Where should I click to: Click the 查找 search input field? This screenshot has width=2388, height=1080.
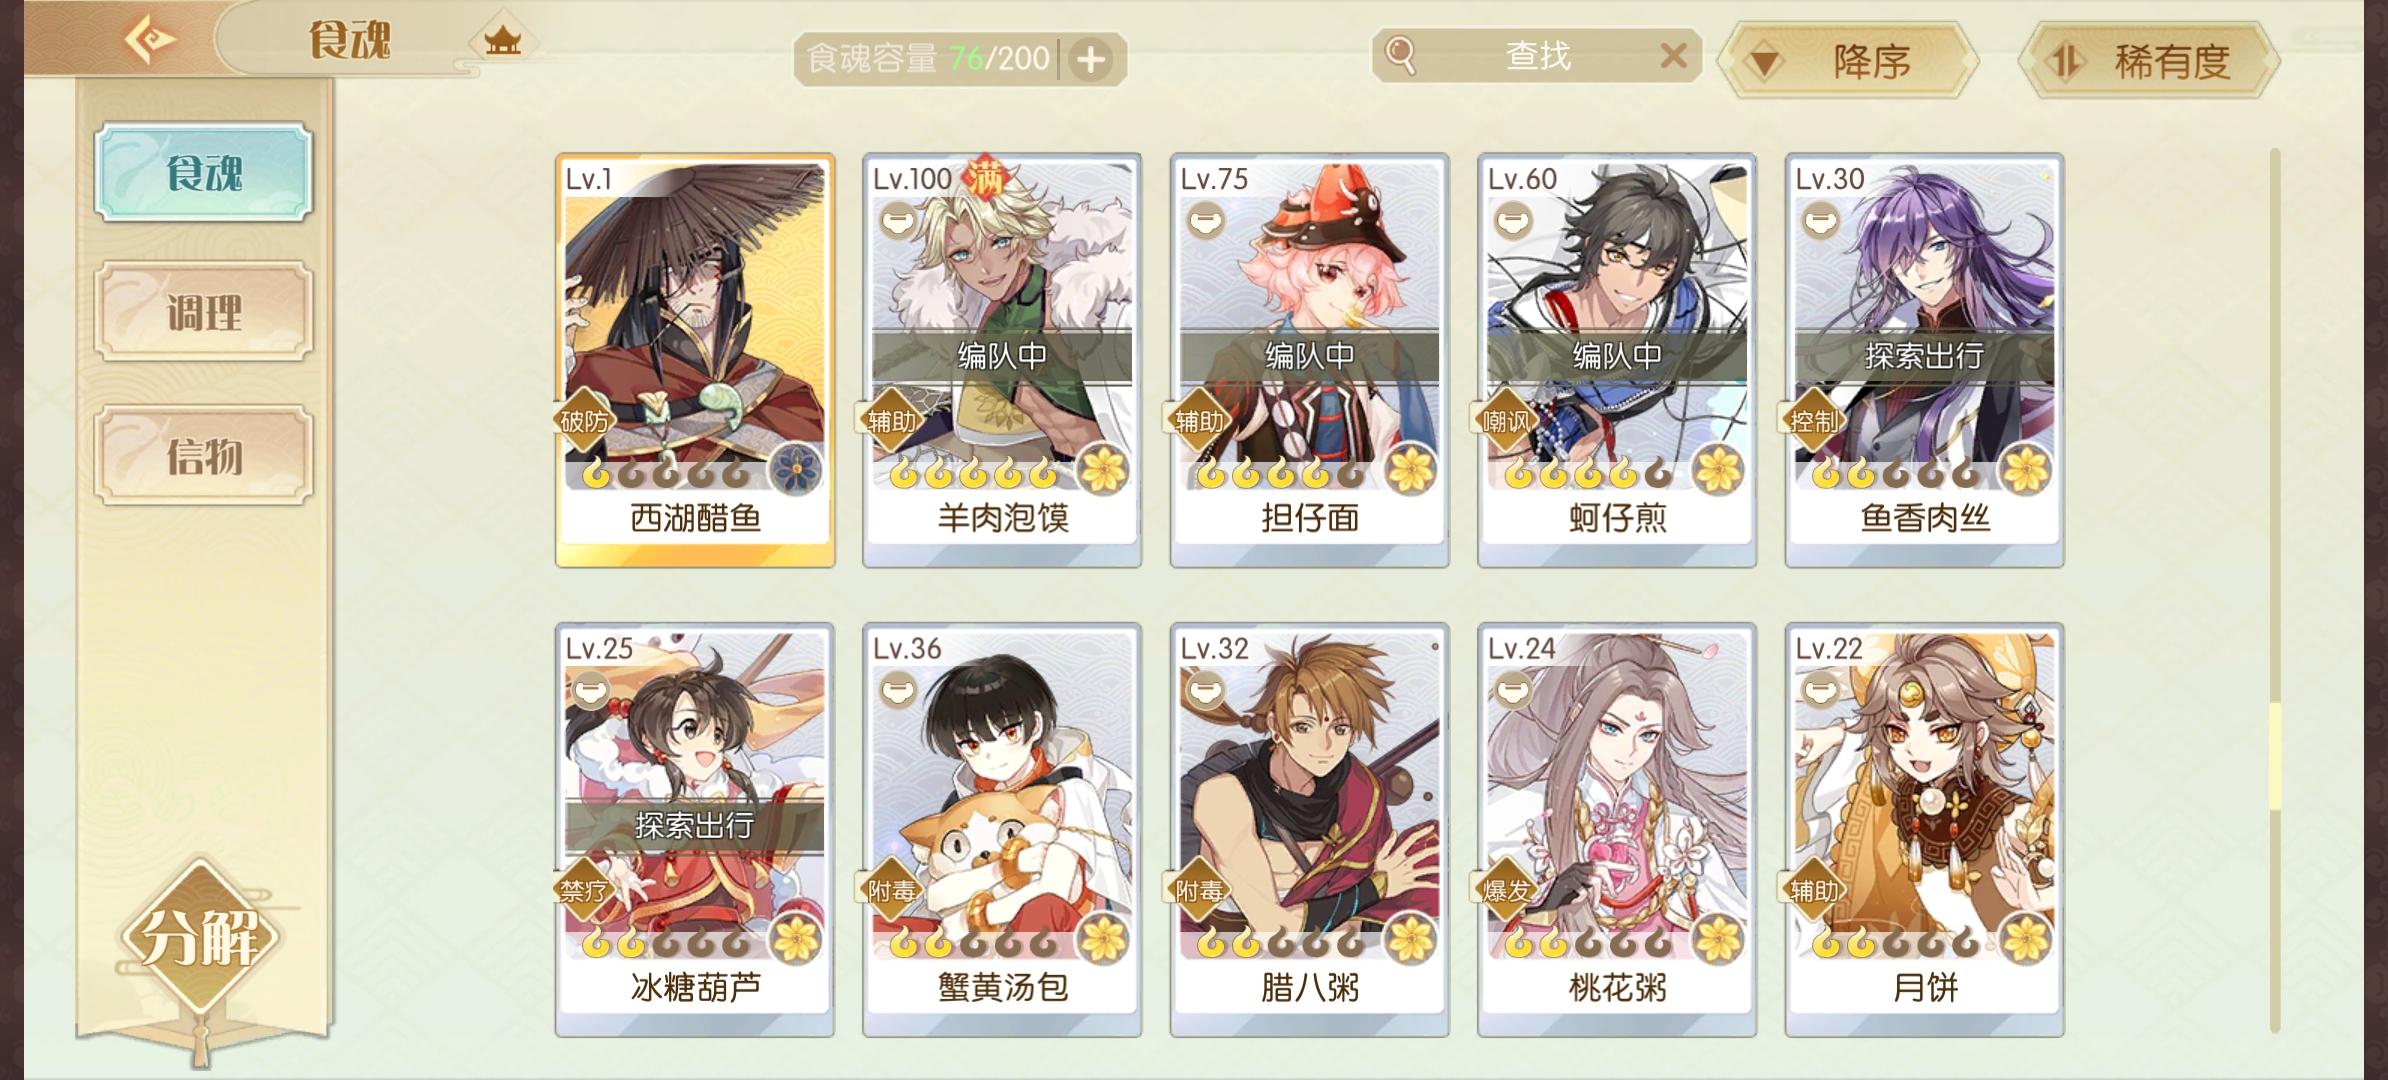(x=1537, y=56)
